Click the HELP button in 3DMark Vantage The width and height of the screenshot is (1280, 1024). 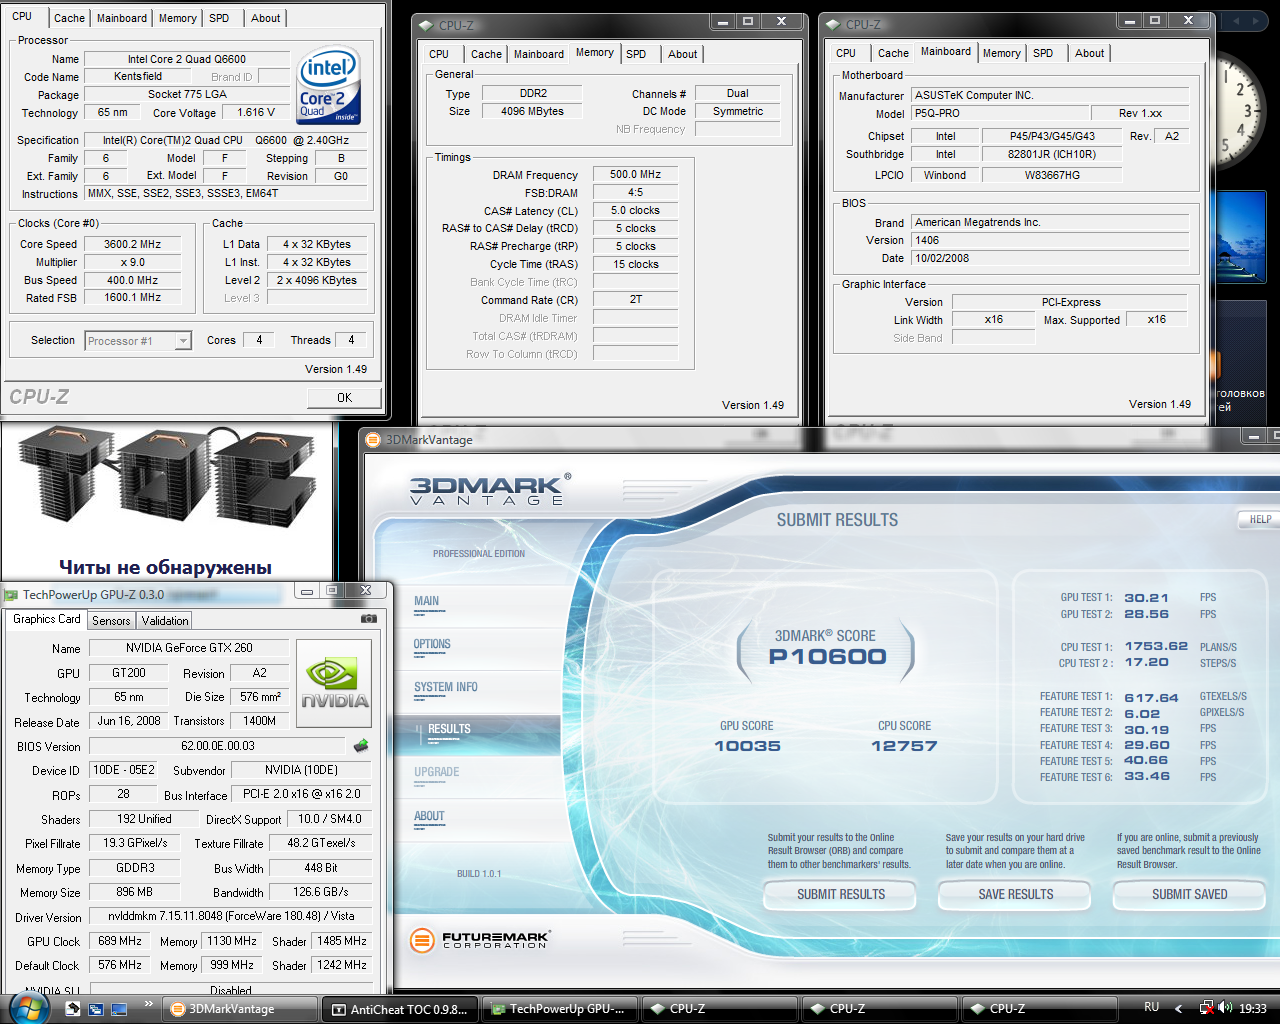tap(1260, 519)
